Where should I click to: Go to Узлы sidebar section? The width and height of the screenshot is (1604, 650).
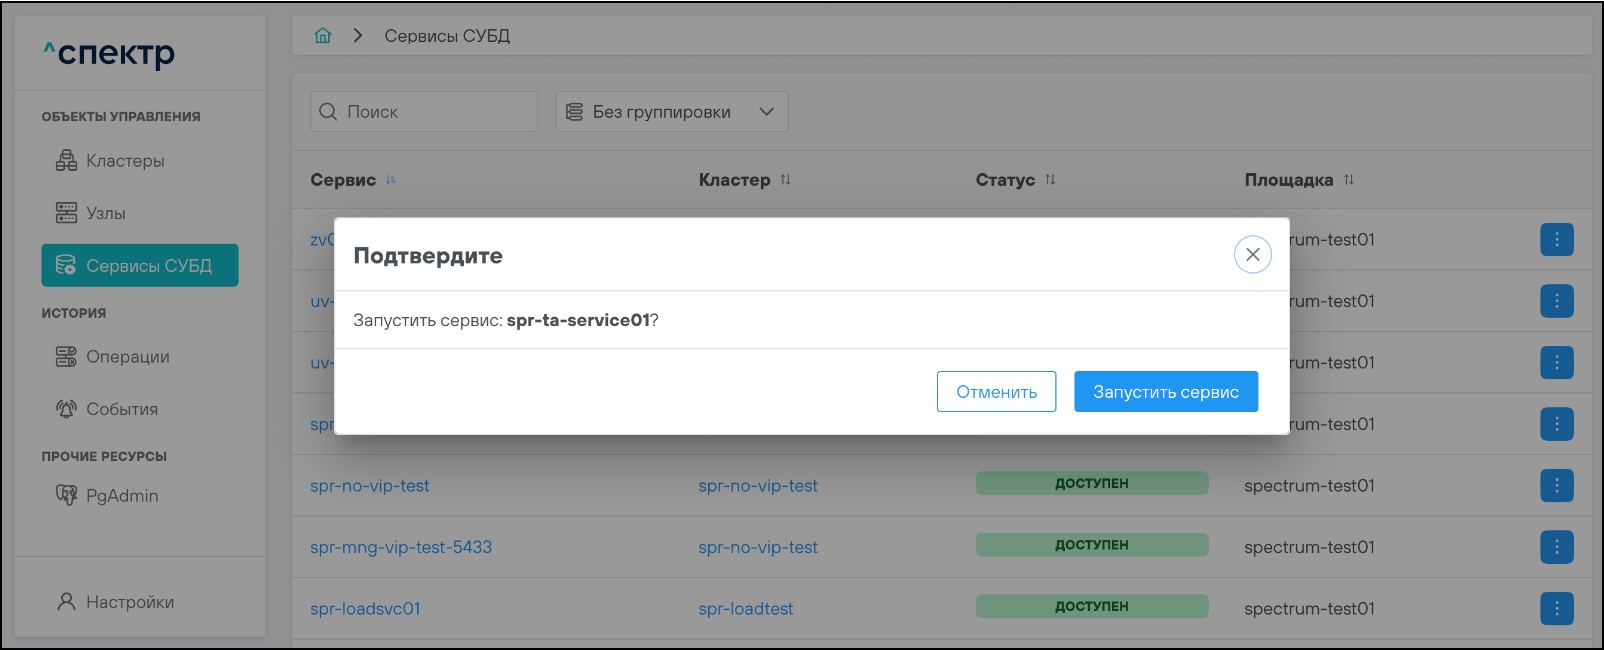(105, 213)
